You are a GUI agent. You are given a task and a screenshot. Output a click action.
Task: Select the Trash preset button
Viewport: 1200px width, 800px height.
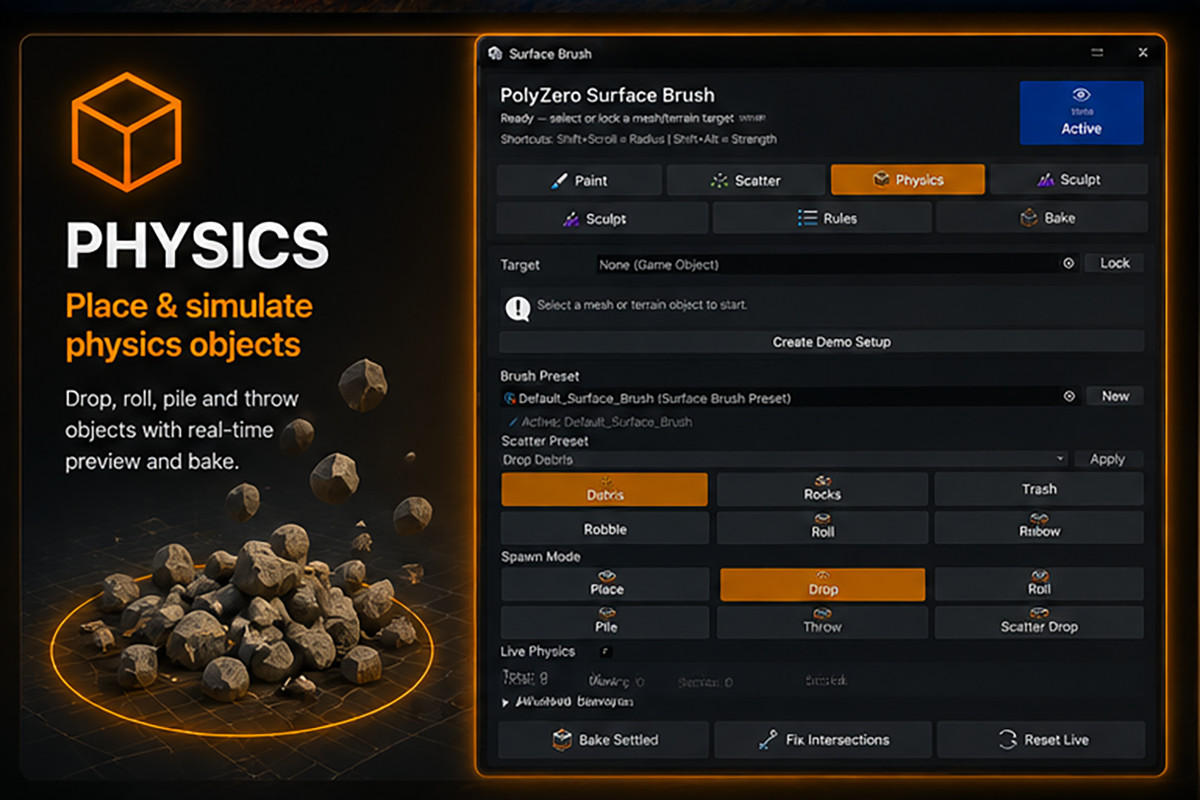(x=1039, y=489)
